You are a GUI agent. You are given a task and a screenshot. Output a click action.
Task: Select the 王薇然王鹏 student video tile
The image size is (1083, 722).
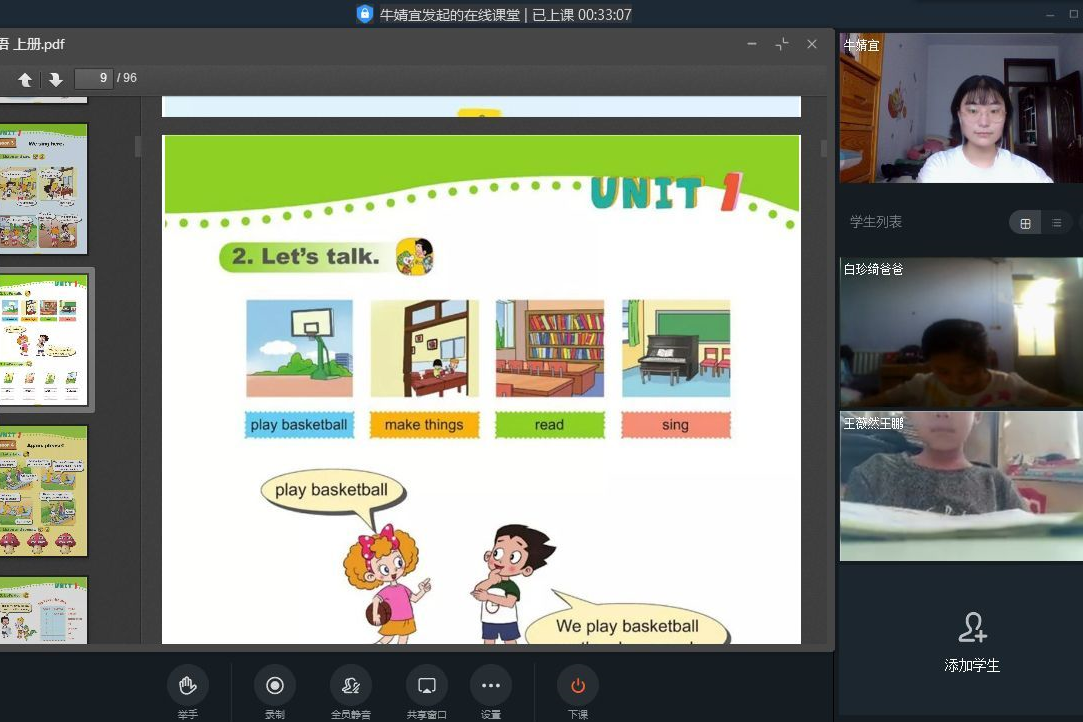[961, 486]
